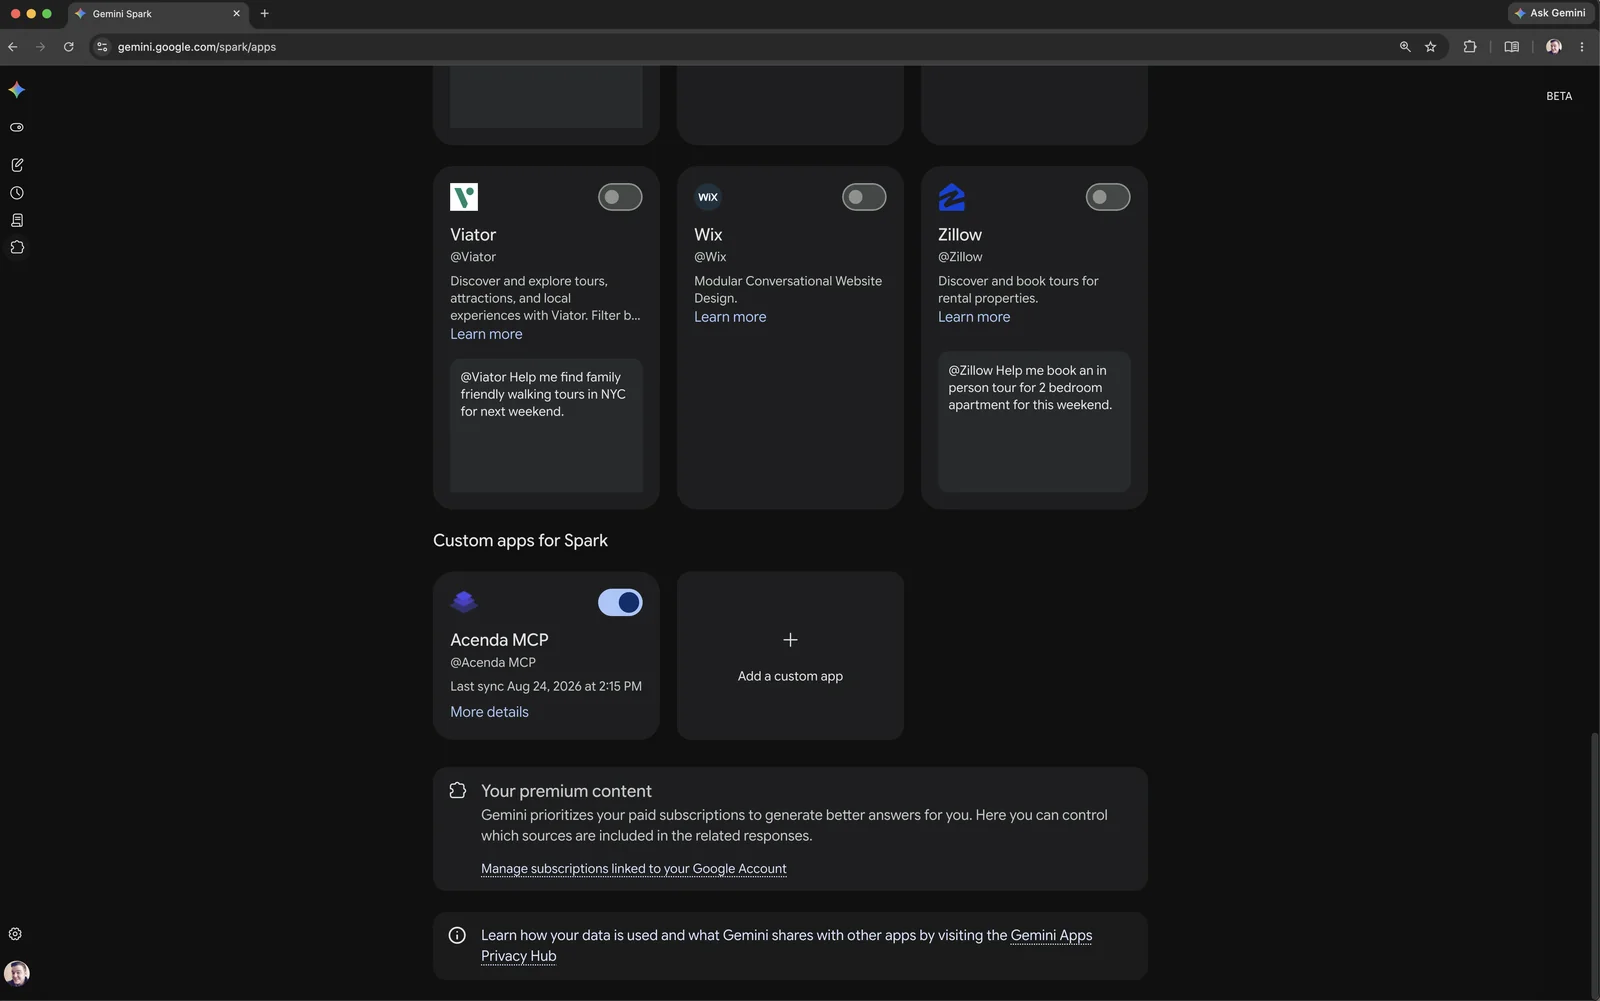Click Add a custom app card
Screen dimensions: 1600x1001
click(x=790, y=656)
